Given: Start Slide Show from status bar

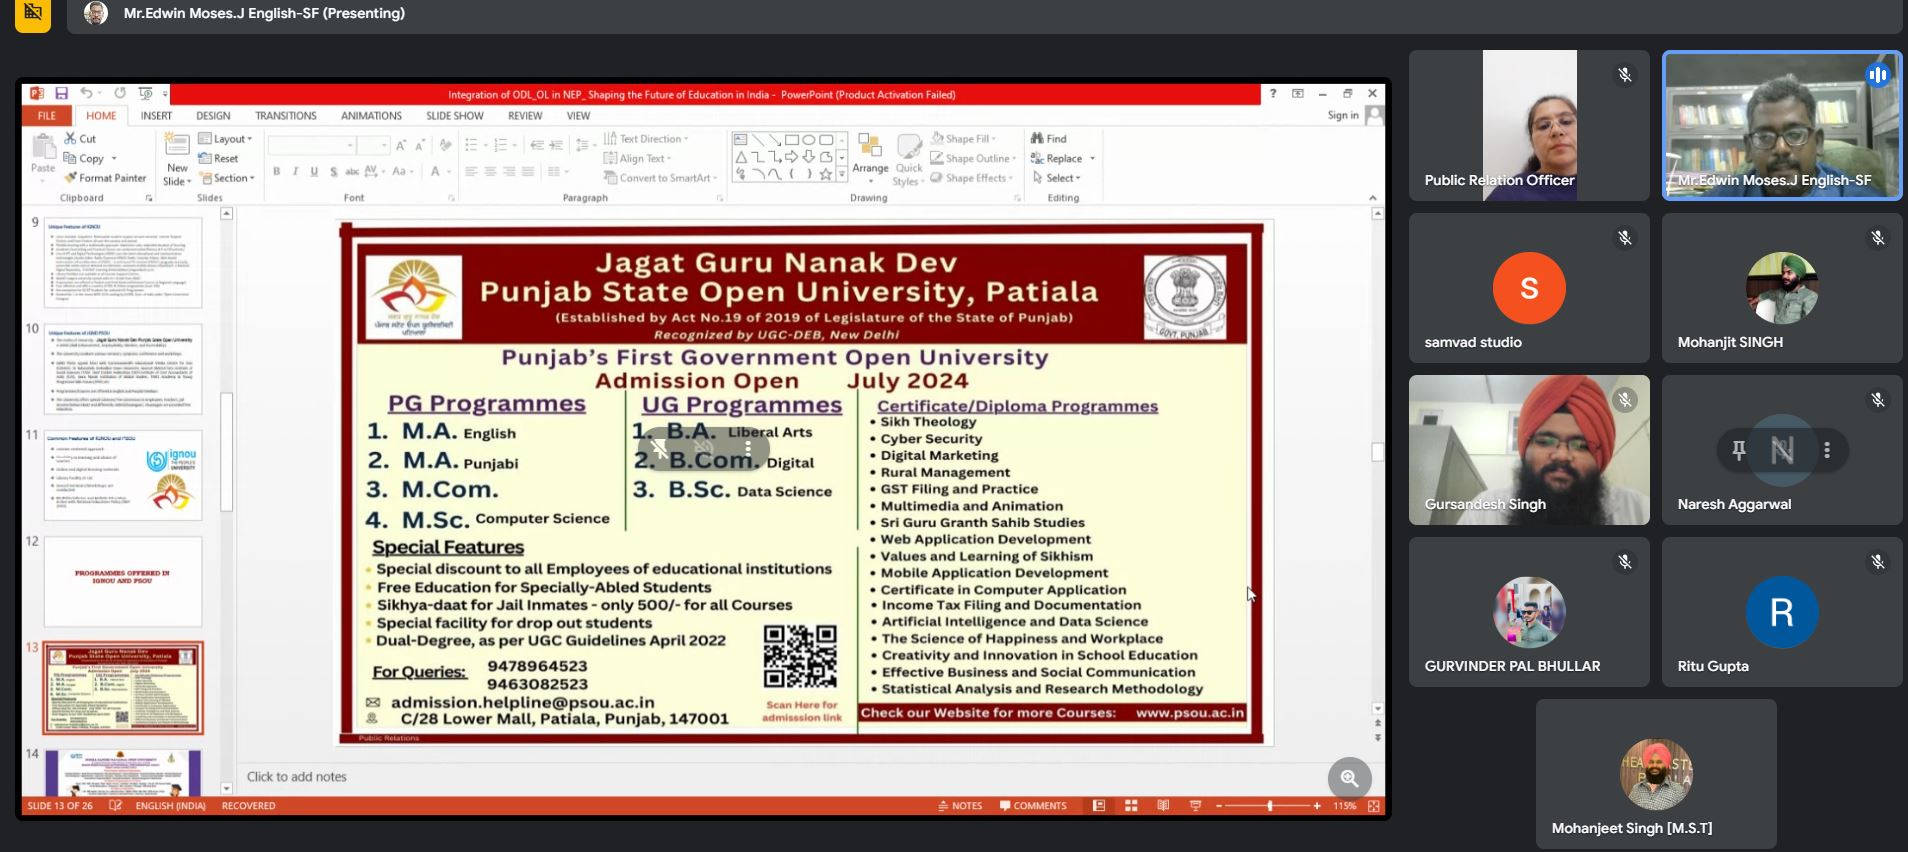Looking at the screenshot, I should (x=1195, y=805).
